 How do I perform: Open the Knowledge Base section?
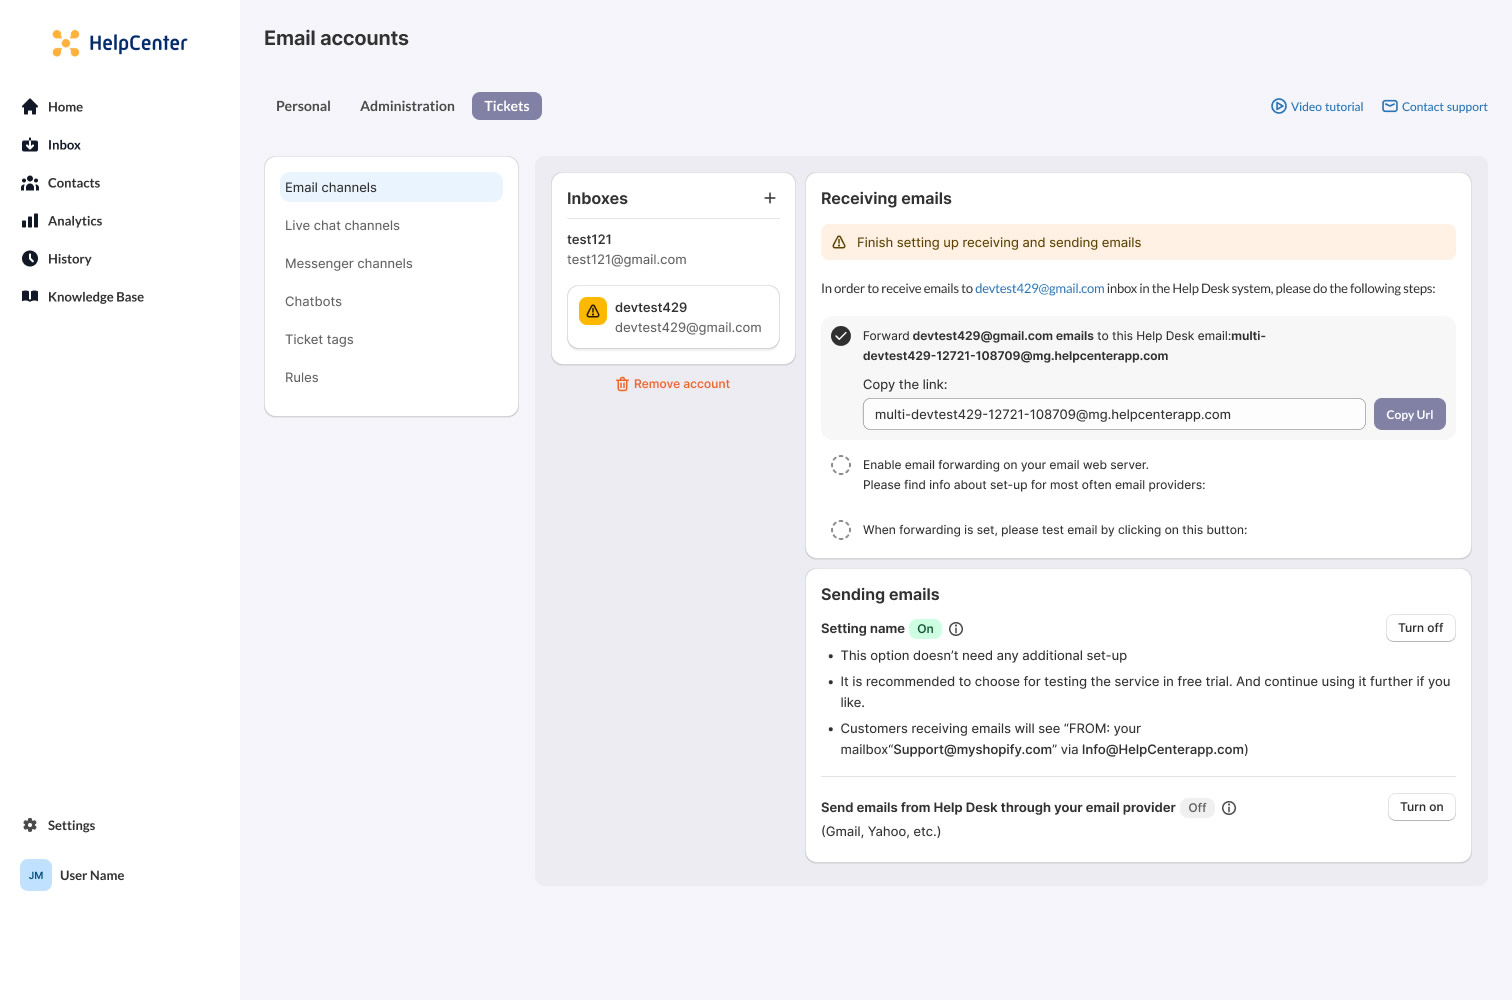point(95,296)
